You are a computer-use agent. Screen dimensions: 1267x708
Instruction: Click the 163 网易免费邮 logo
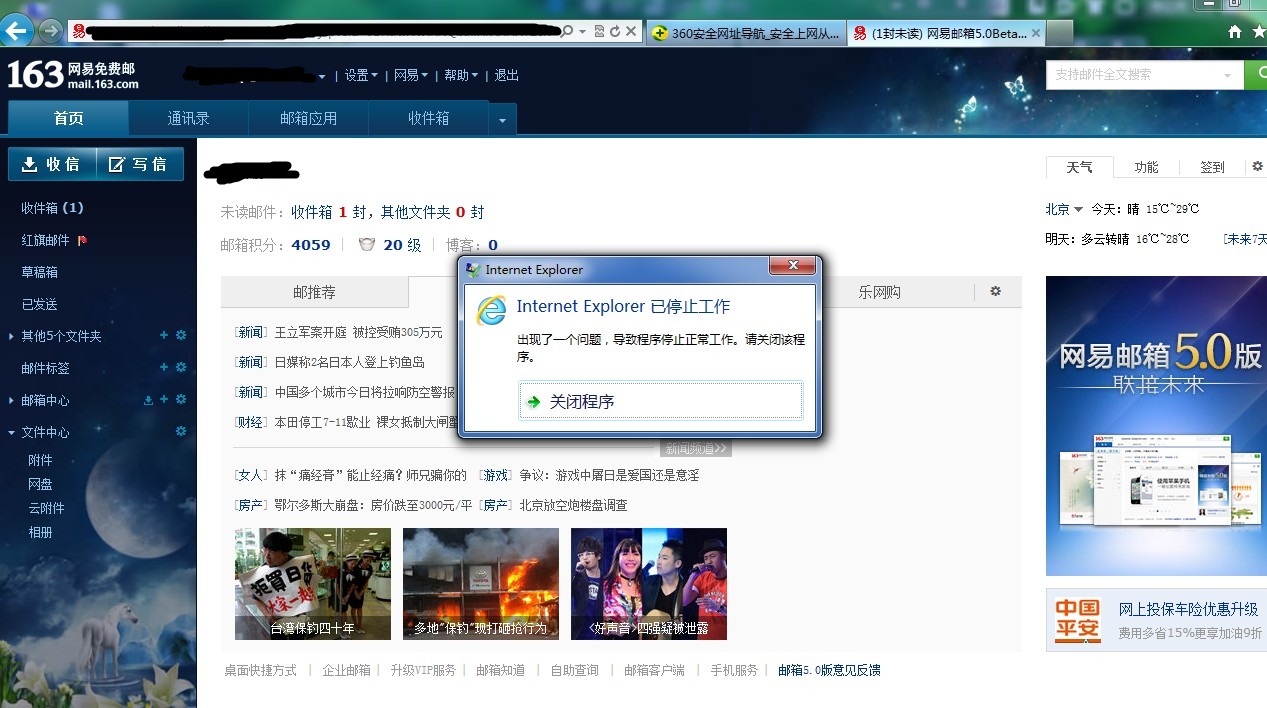tap(73, 74)
